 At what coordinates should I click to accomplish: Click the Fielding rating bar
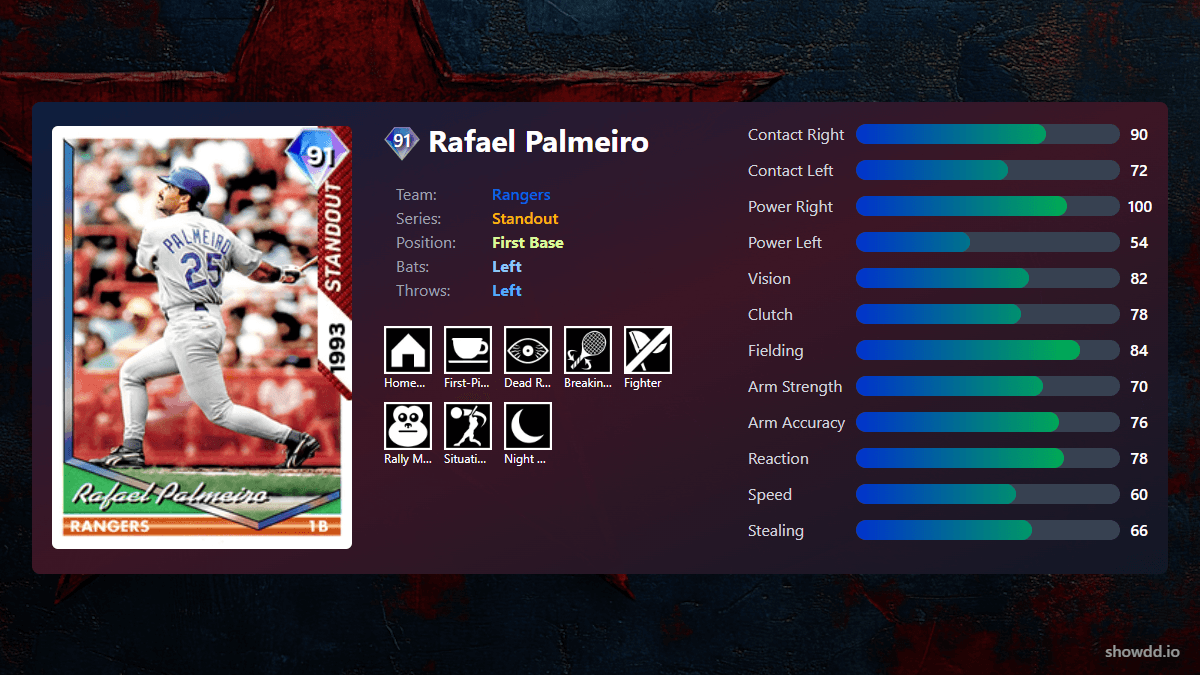point(988,350)
